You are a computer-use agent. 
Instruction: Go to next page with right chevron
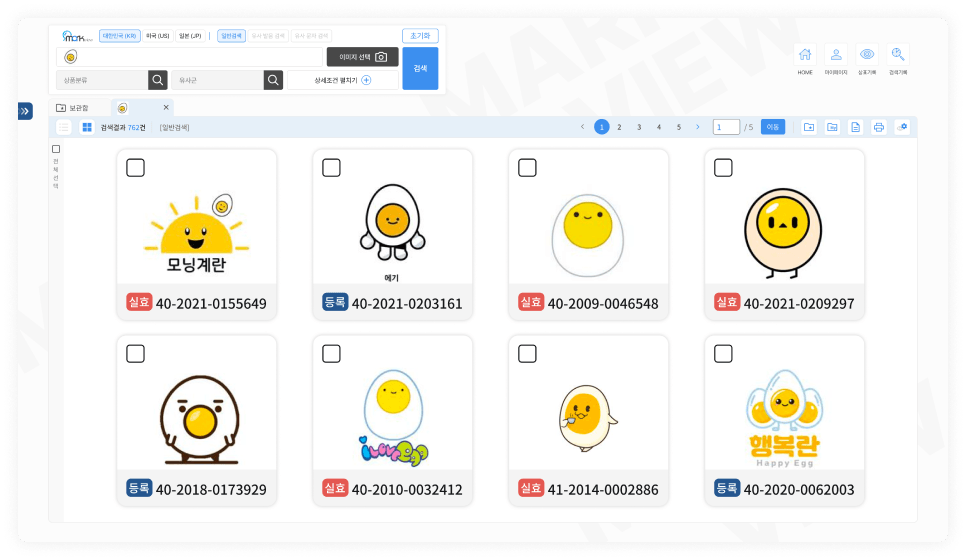(697, 127)
